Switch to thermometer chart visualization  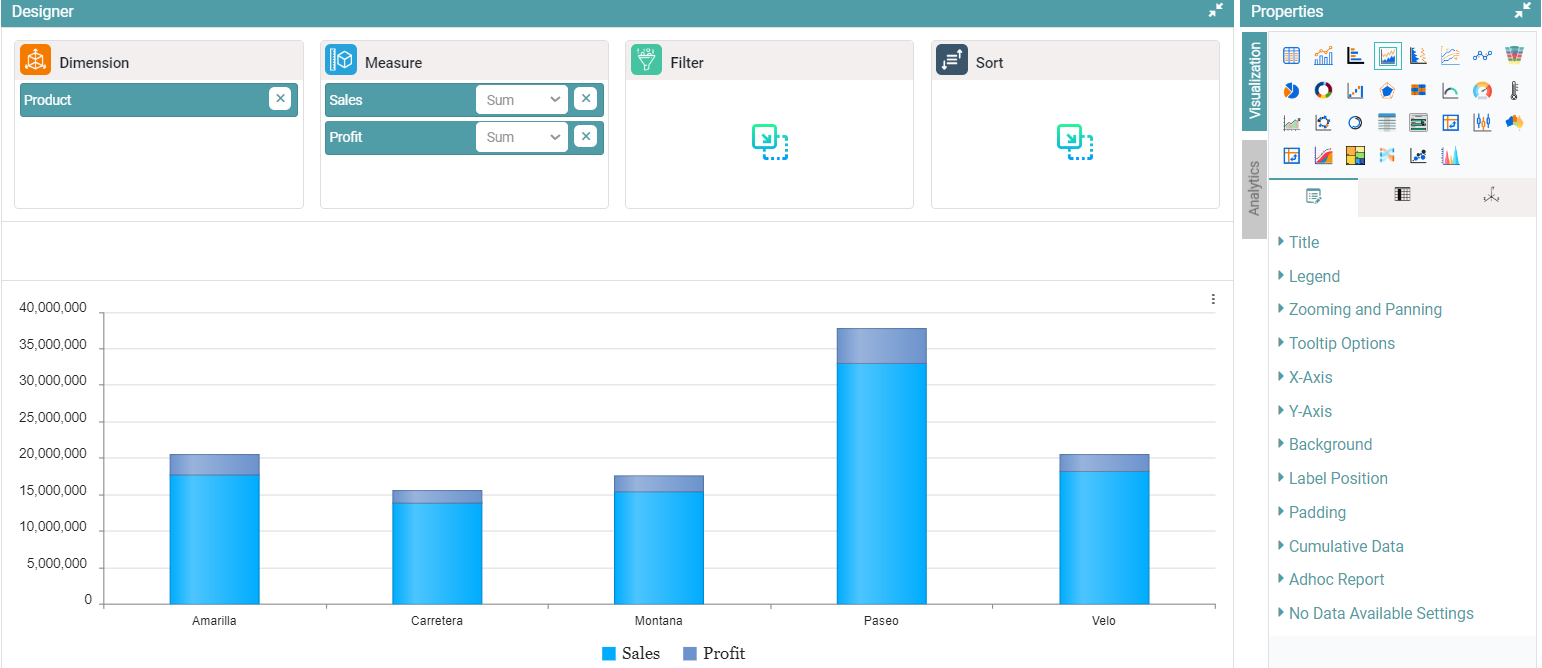click(1514, 91)
